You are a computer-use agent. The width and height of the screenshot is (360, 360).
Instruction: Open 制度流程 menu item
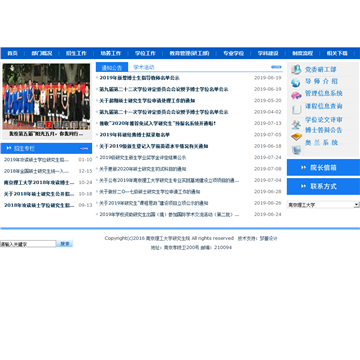pyautogui.click(x=303, y=53)
